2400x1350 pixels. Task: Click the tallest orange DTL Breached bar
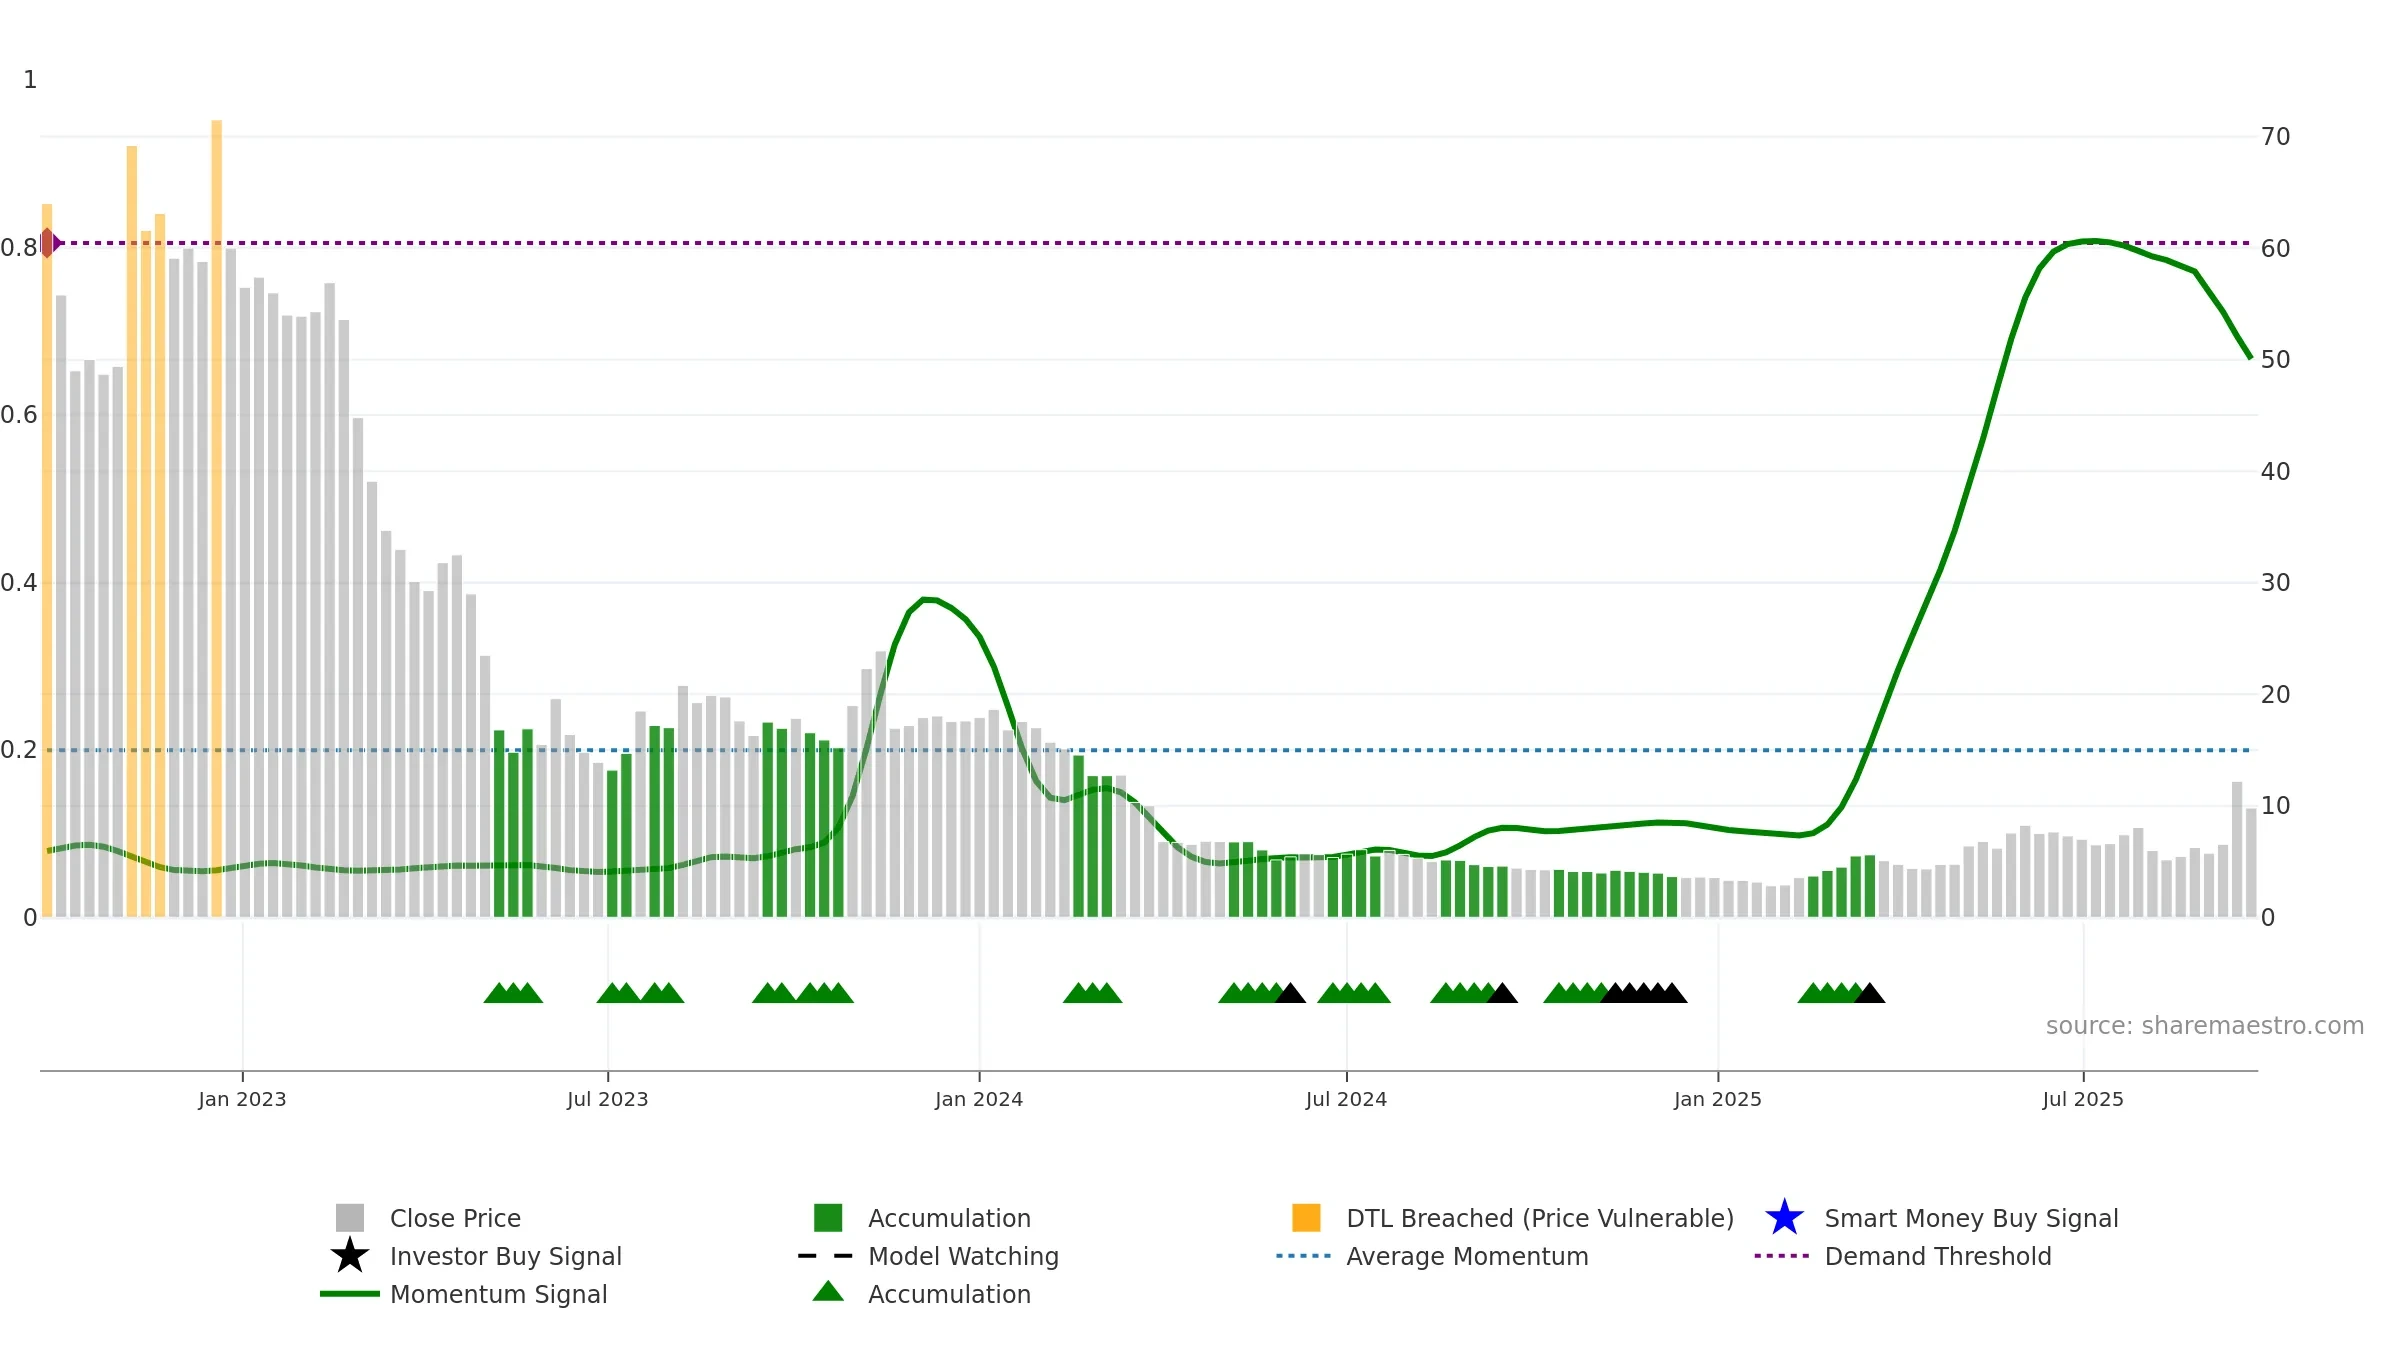click(x=216, y=518)
